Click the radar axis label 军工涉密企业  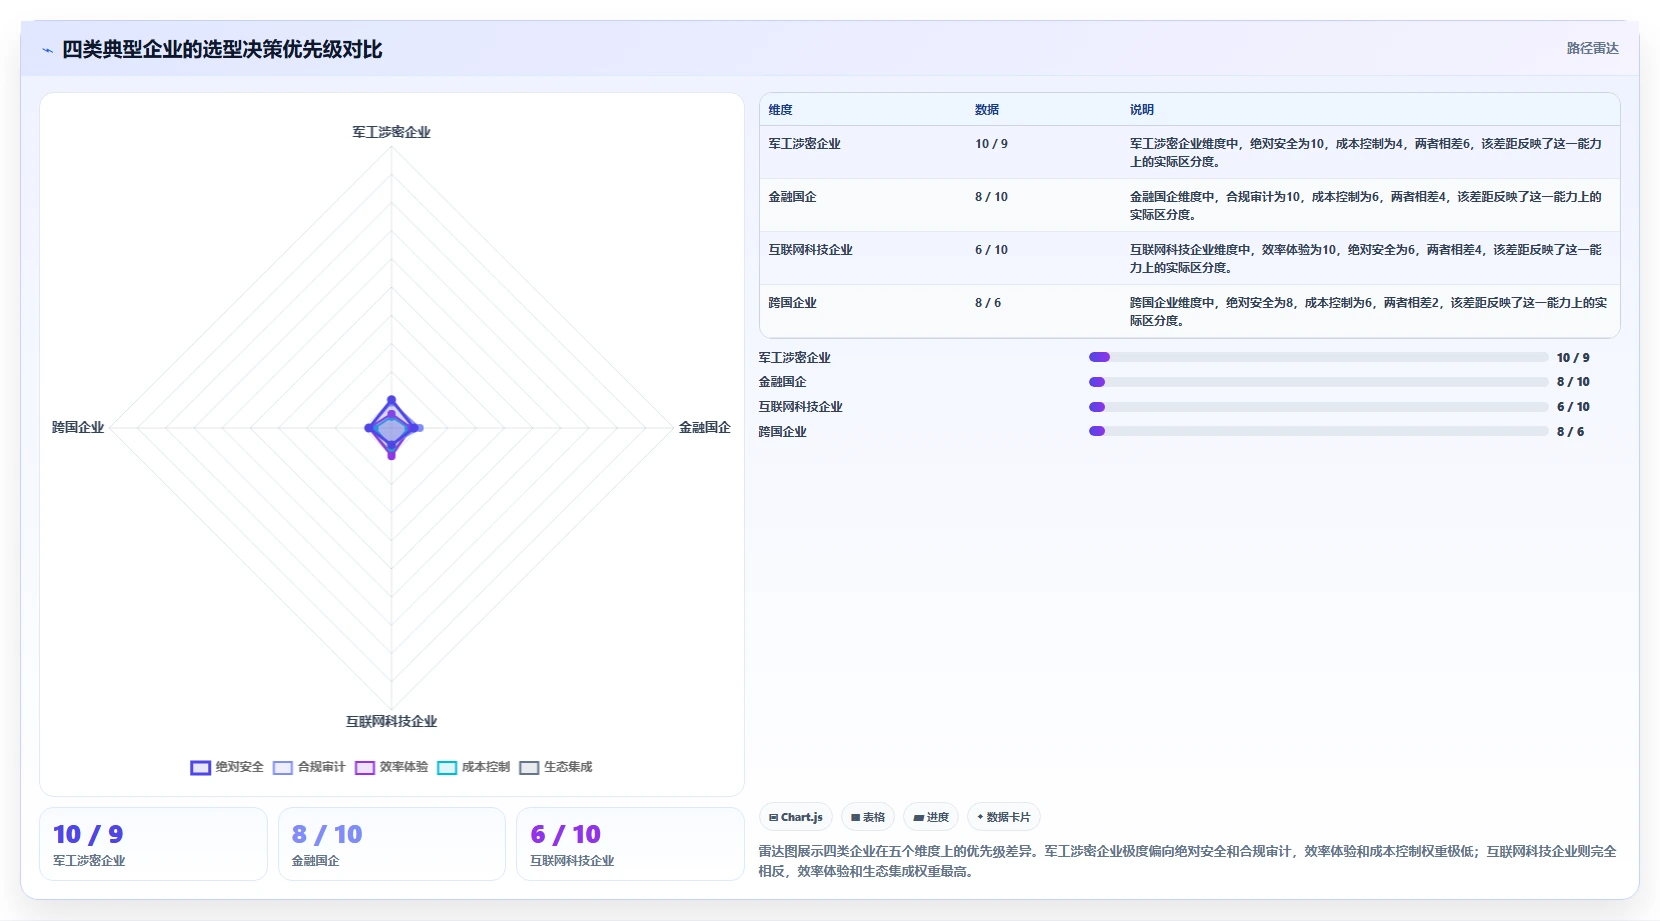point(391,132)
